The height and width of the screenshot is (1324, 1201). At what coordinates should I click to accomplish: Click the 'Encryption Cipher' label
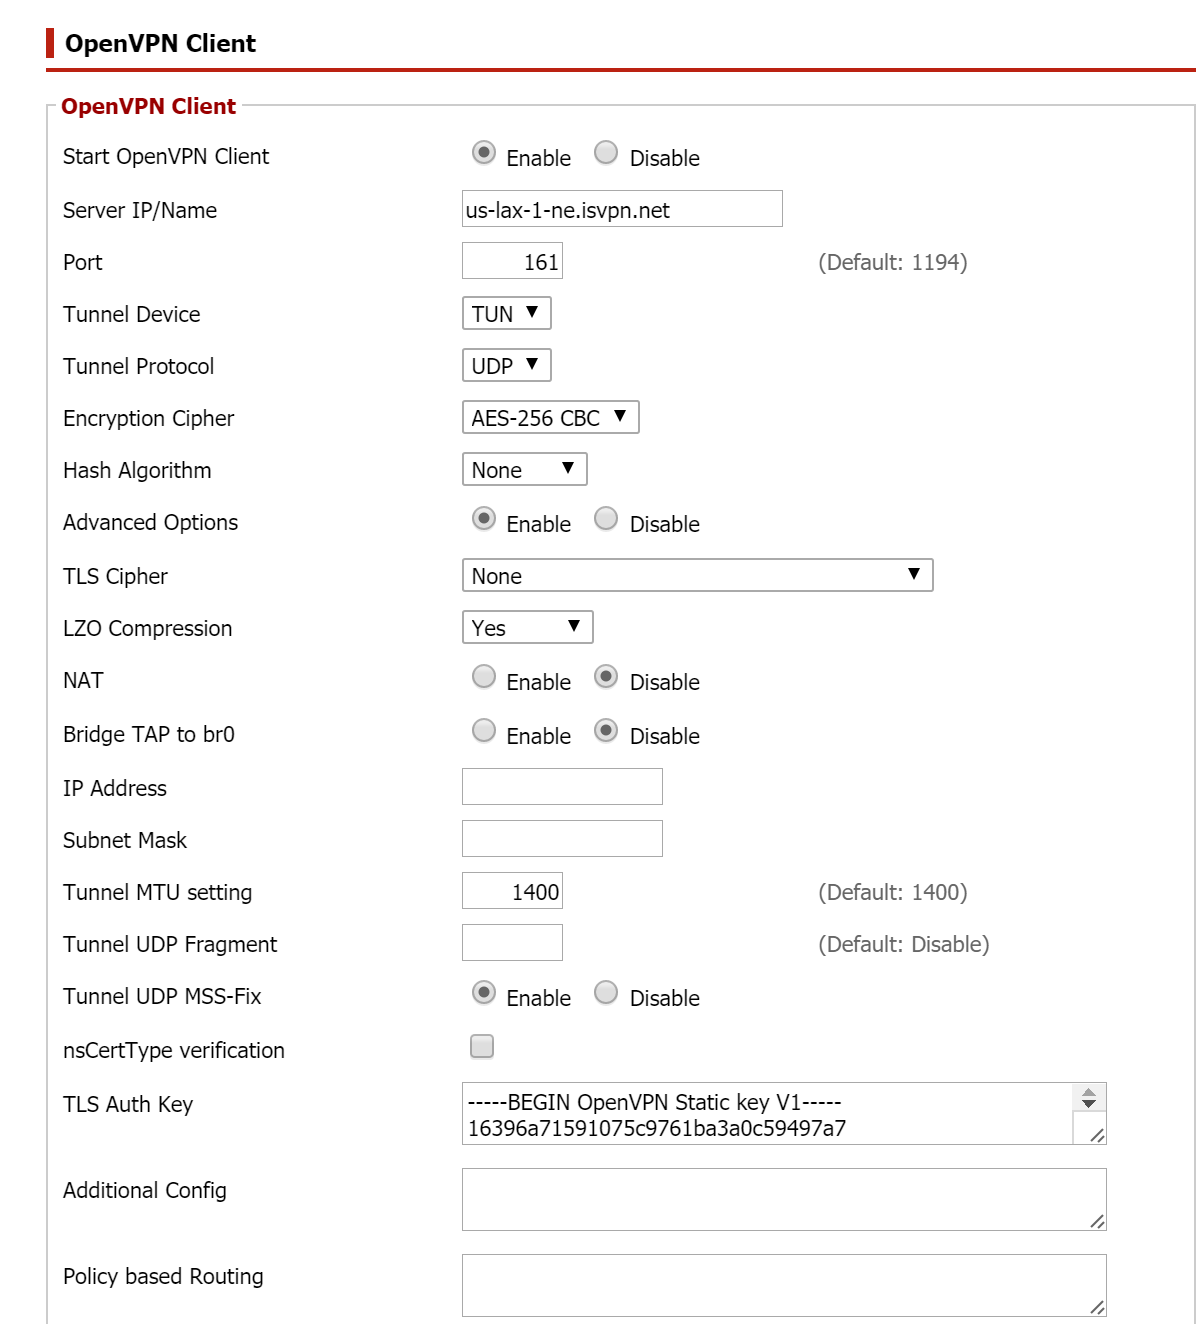pyautogui.click(x=148, y=418)
